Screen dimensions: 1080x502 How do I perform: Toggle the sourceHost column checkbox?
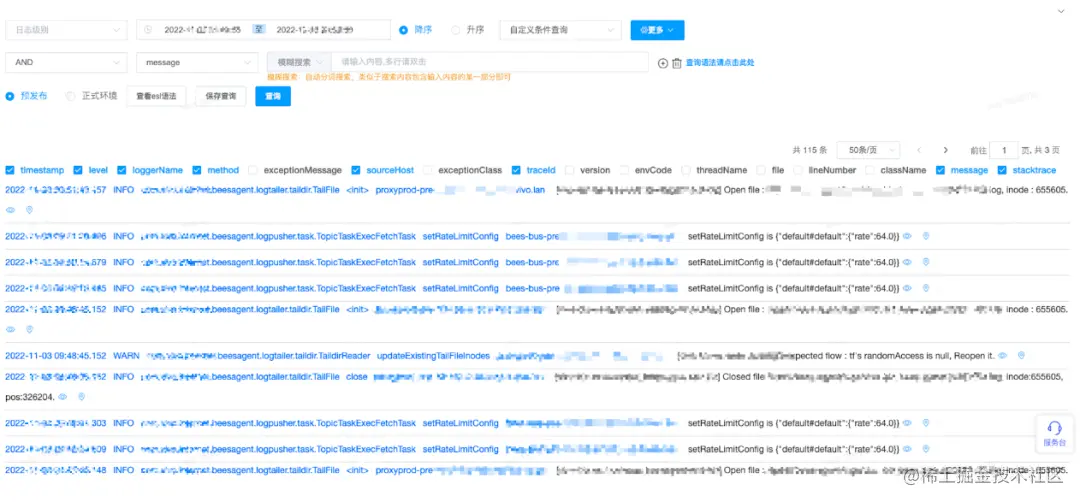pyautogui.click(x=355, y=170)
